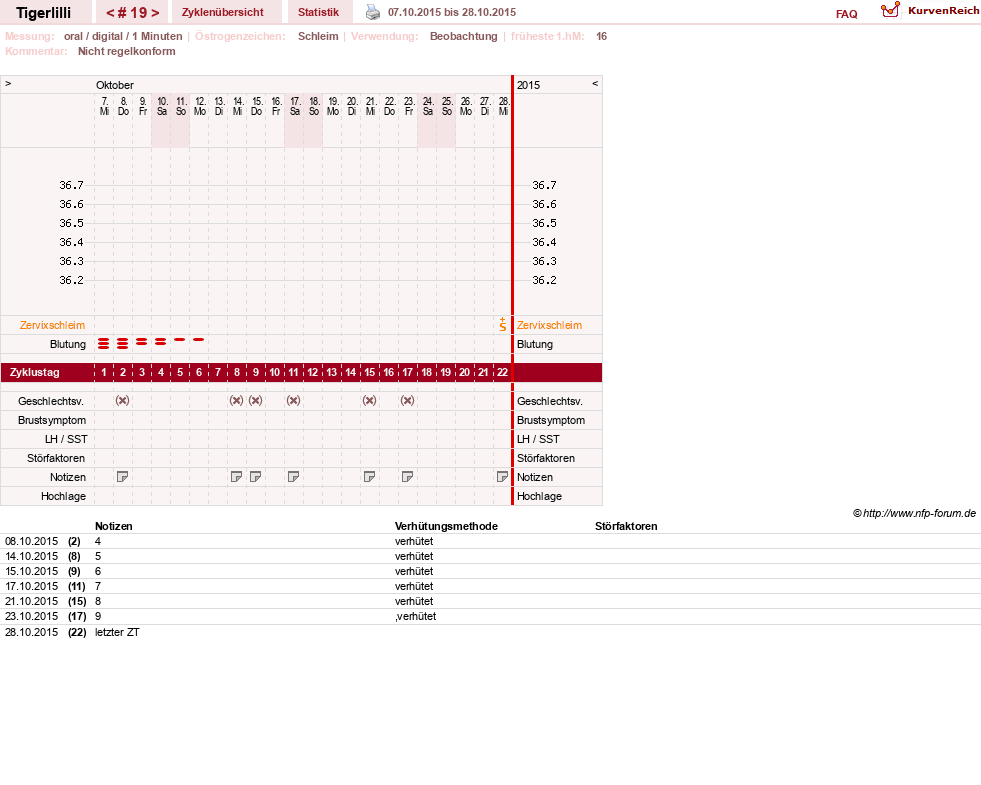Visit the http://www.nfp-forum.de link

pyautogui.click(x=919, y=514)
